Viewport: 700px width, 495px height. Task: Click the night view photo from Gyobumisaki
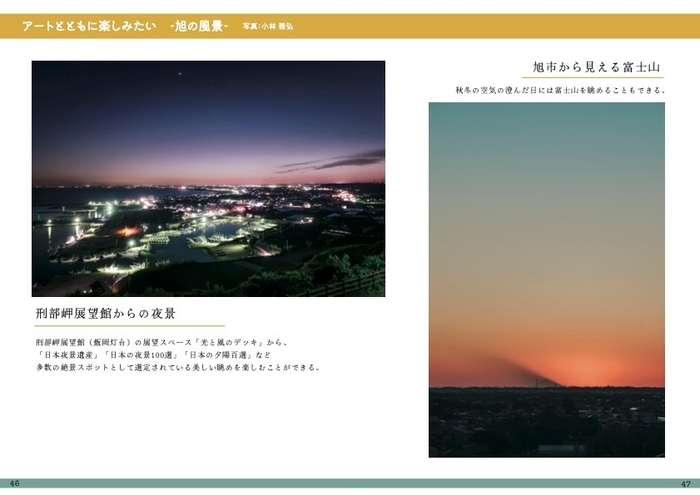tap(208, 178)
